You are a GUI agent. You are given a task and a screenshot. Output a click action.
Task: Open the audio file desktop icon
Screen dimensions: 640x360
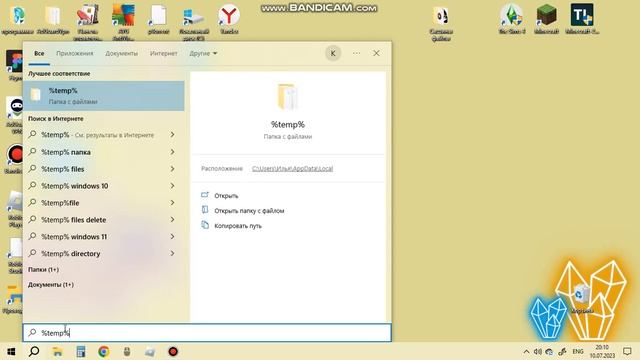coord(441,24)
